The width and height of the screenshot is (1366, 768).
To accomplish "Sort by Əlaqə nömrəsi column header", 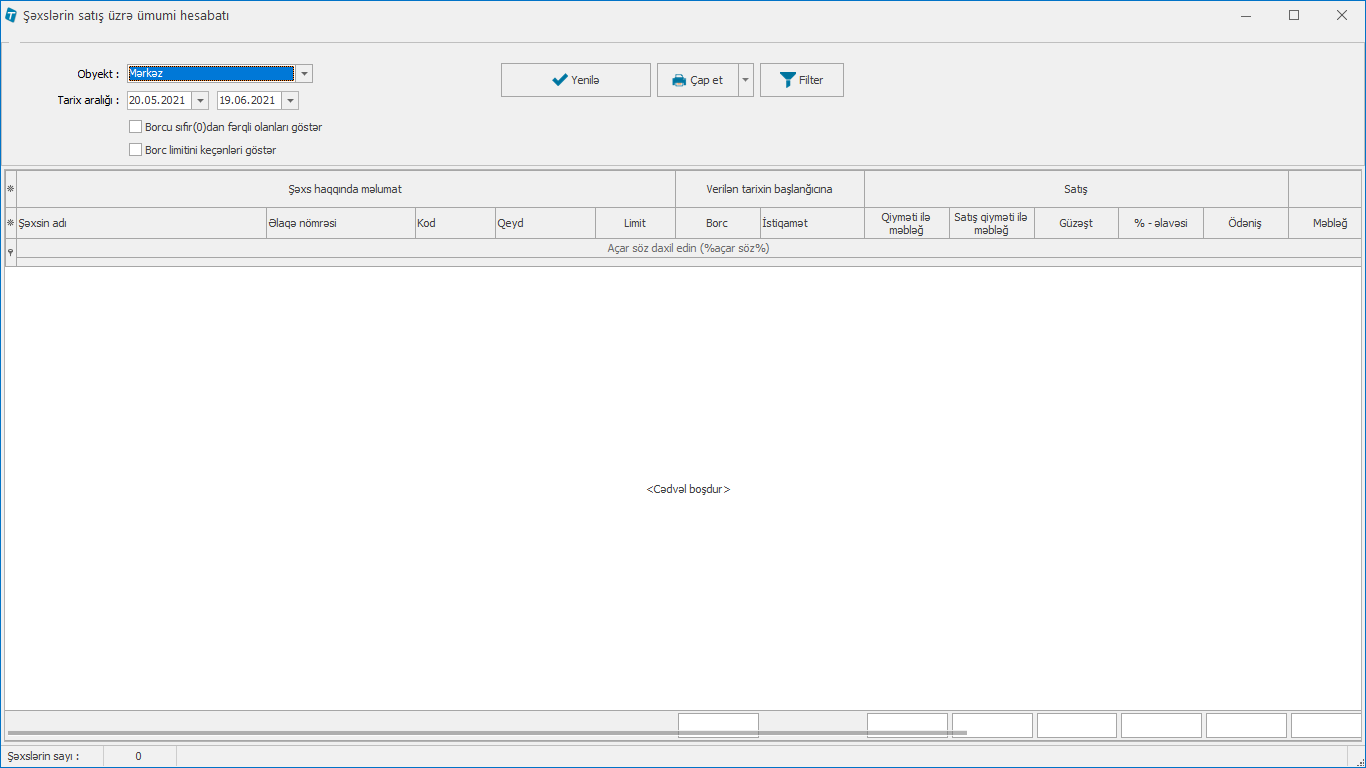I will point(339,223).
